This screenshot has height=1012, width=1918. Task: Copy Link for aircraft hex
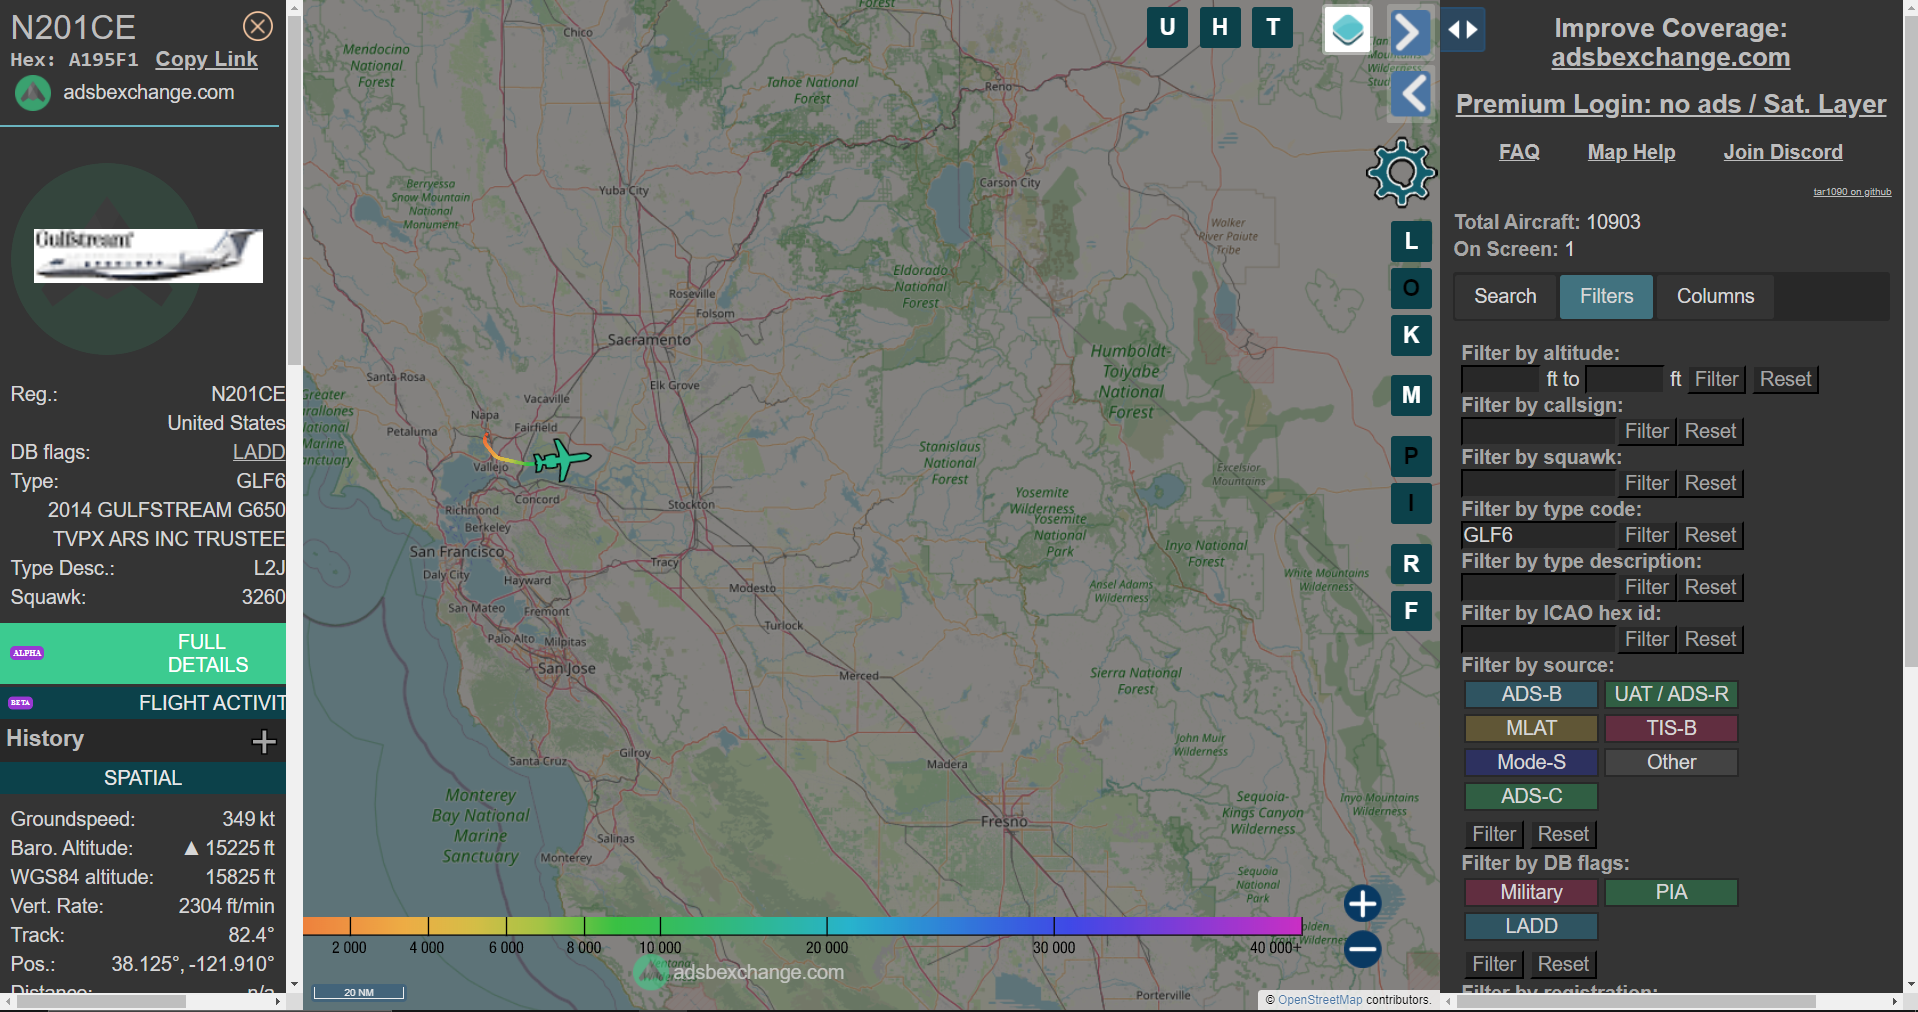[x=206, y=59]
